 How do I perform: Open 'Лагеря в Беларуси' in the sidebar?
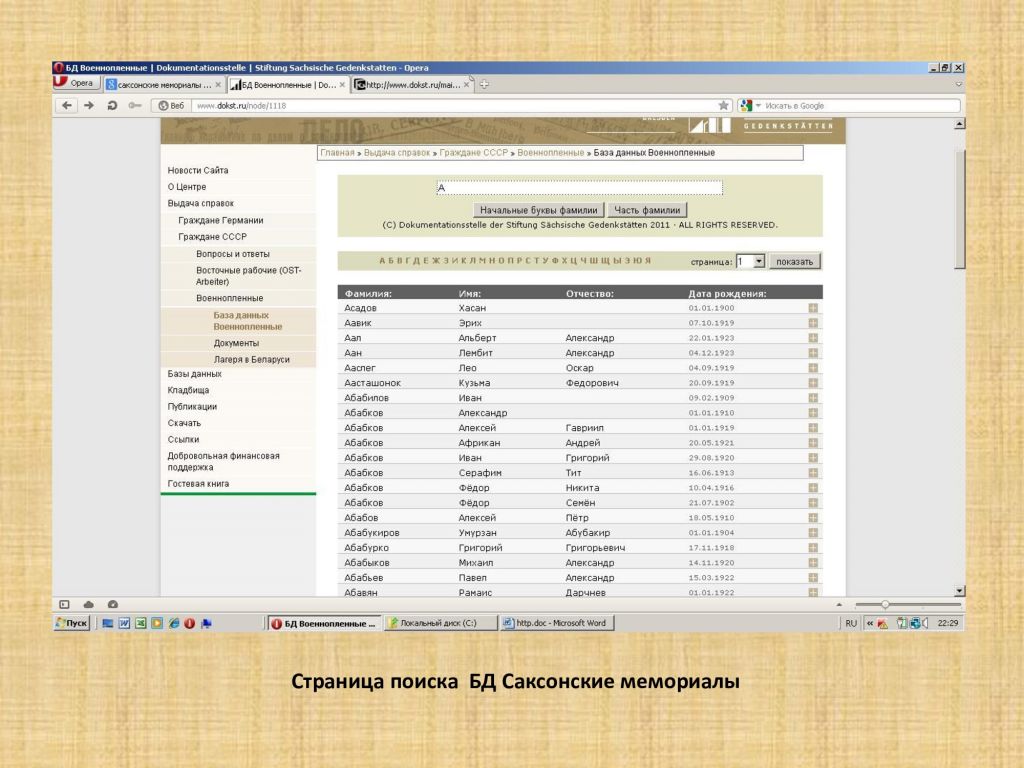tap(251, 359)
